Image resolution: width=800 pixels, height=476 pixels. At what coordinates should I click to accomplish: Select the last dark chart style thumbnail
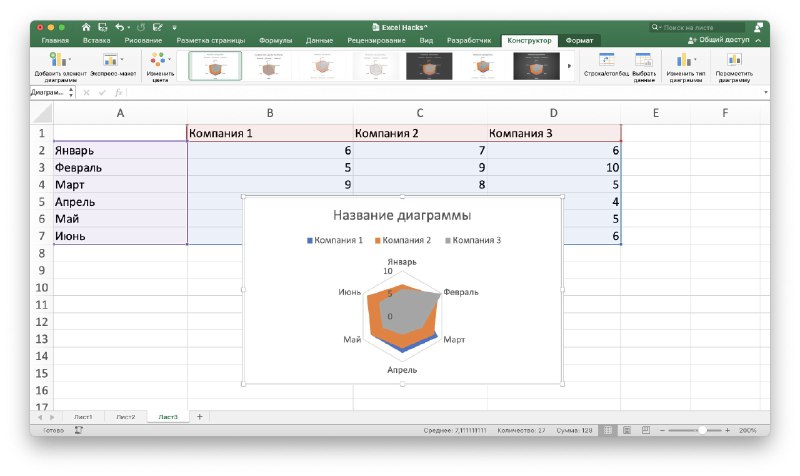click(x=536, y=66)
